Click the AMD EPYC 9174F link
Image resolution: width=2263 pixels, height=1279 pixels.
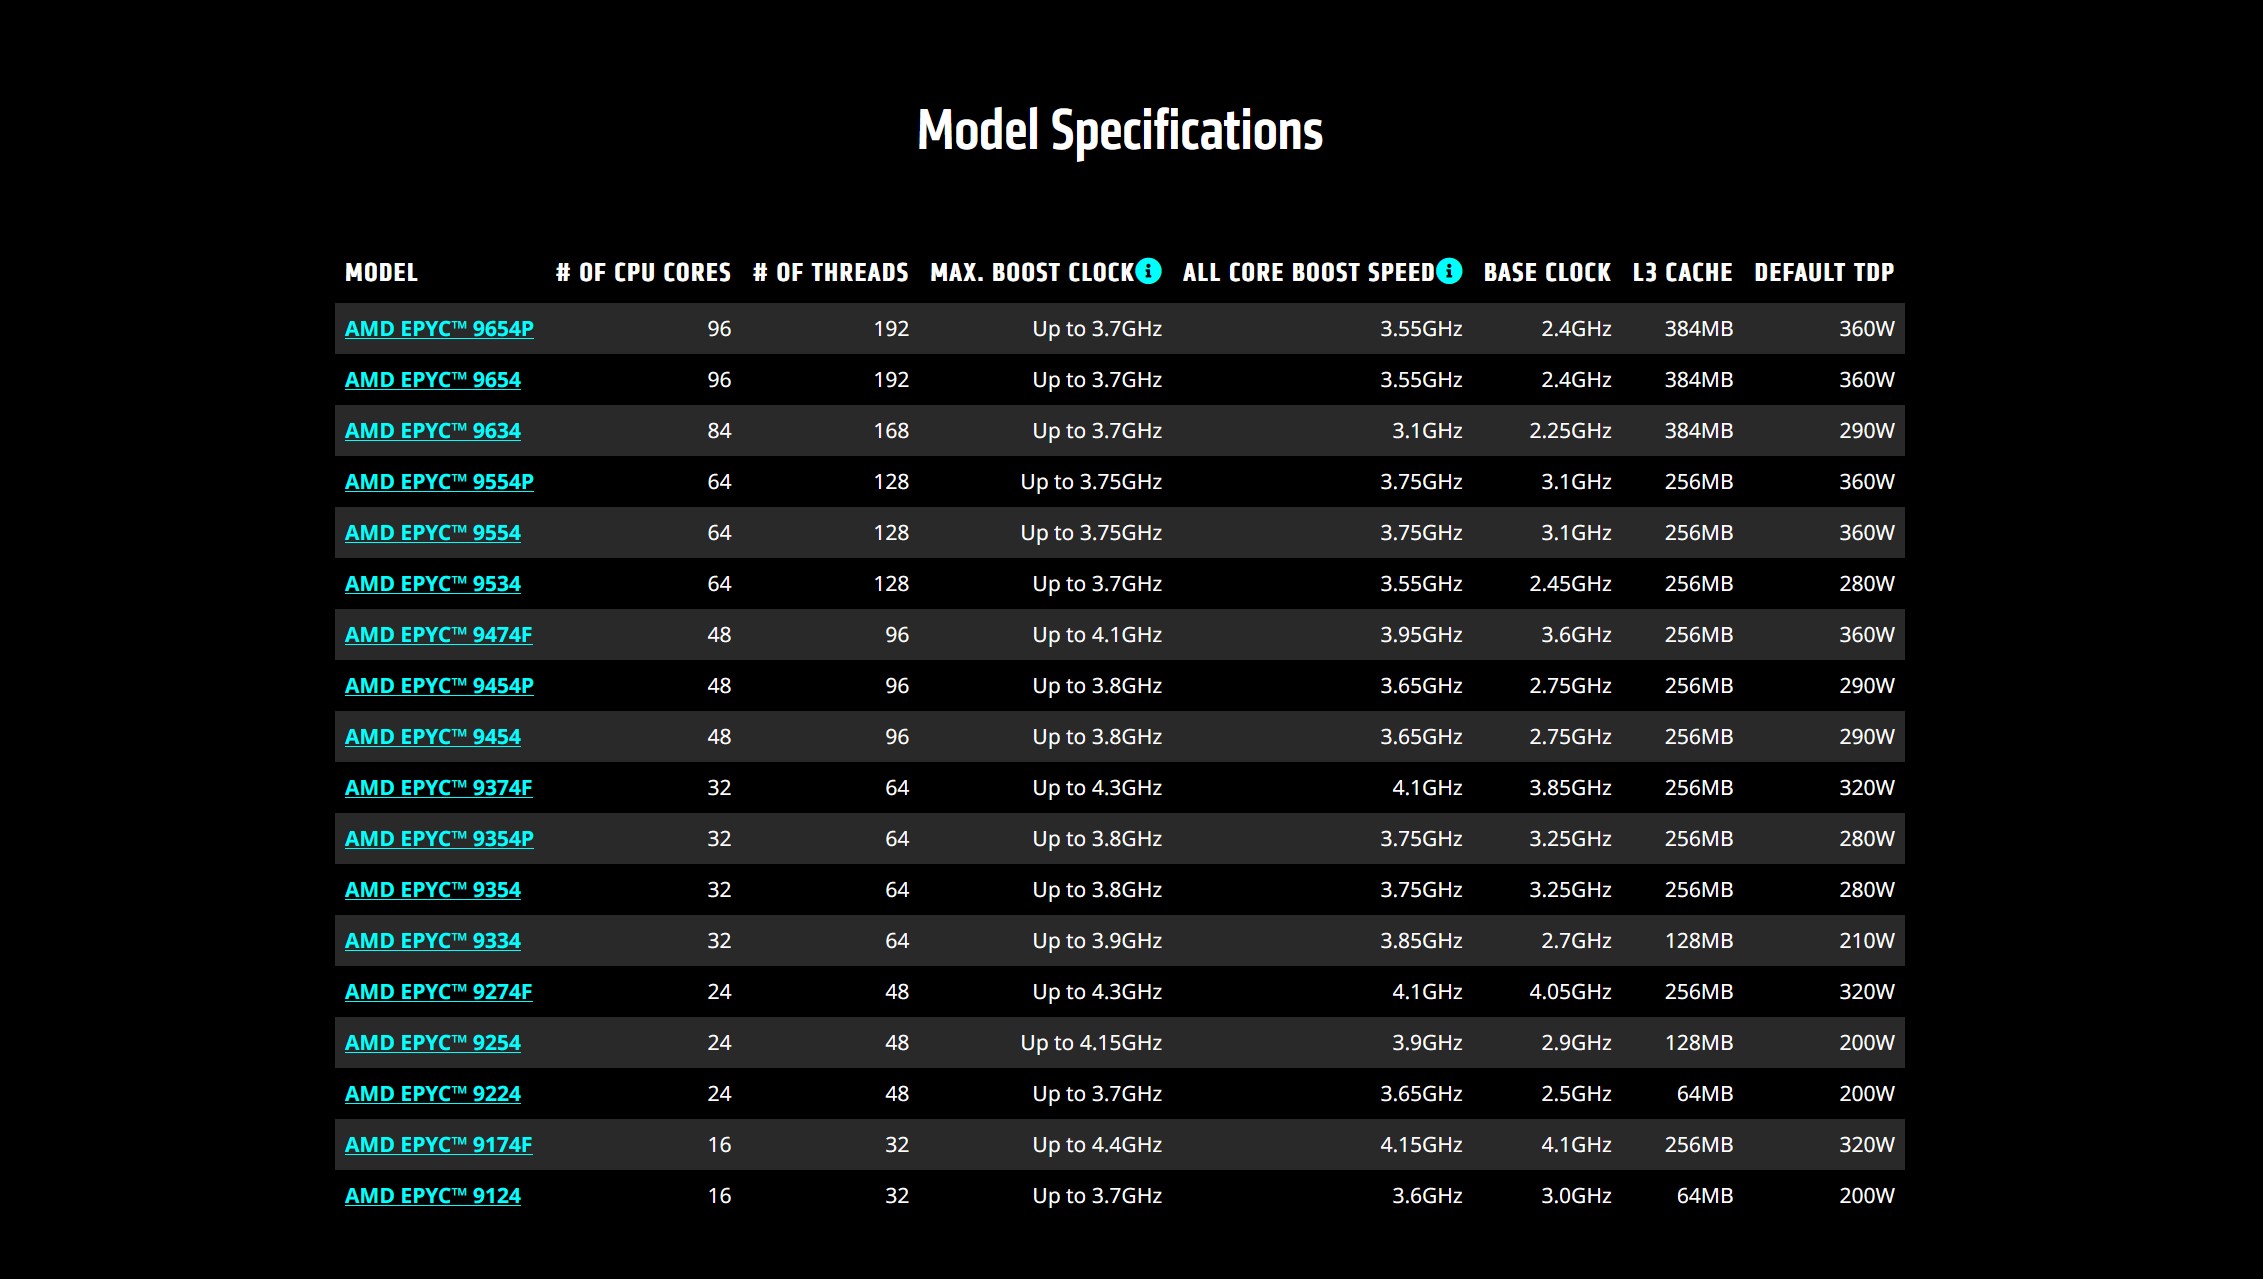(x=438, y=1145)
